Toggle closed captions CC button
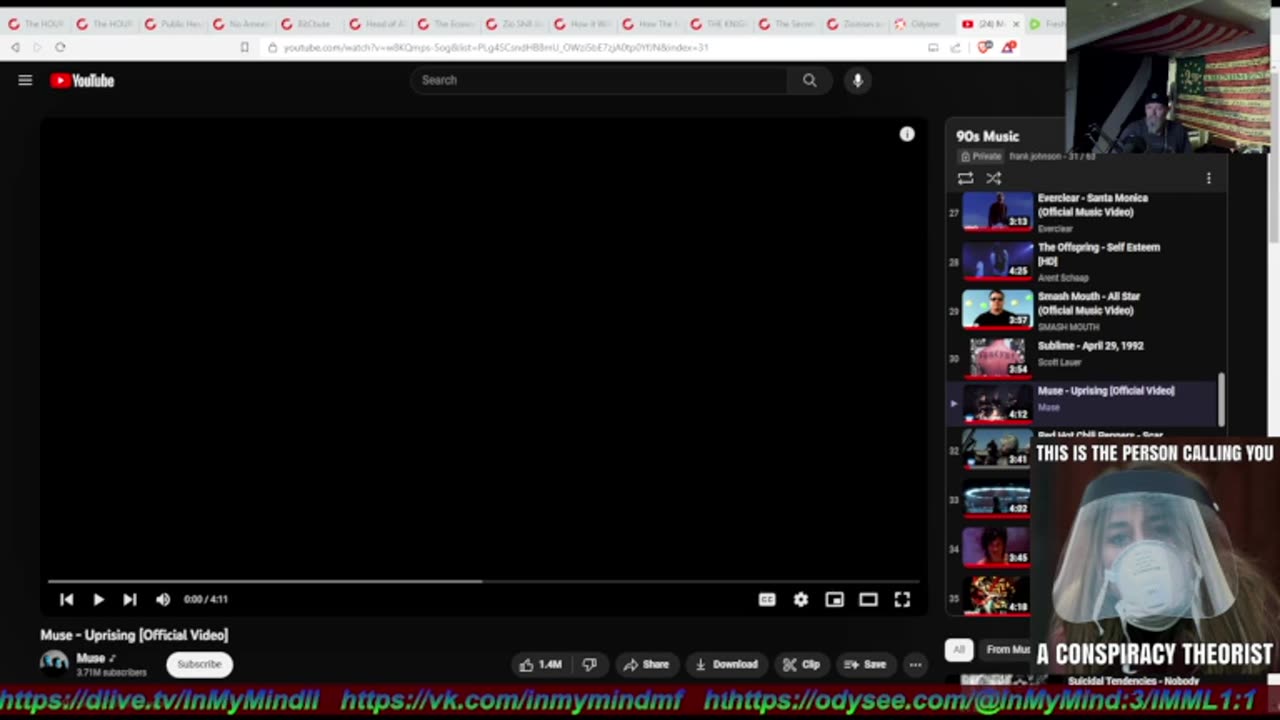Screen dimensions: 1280x720 [767, 599]
